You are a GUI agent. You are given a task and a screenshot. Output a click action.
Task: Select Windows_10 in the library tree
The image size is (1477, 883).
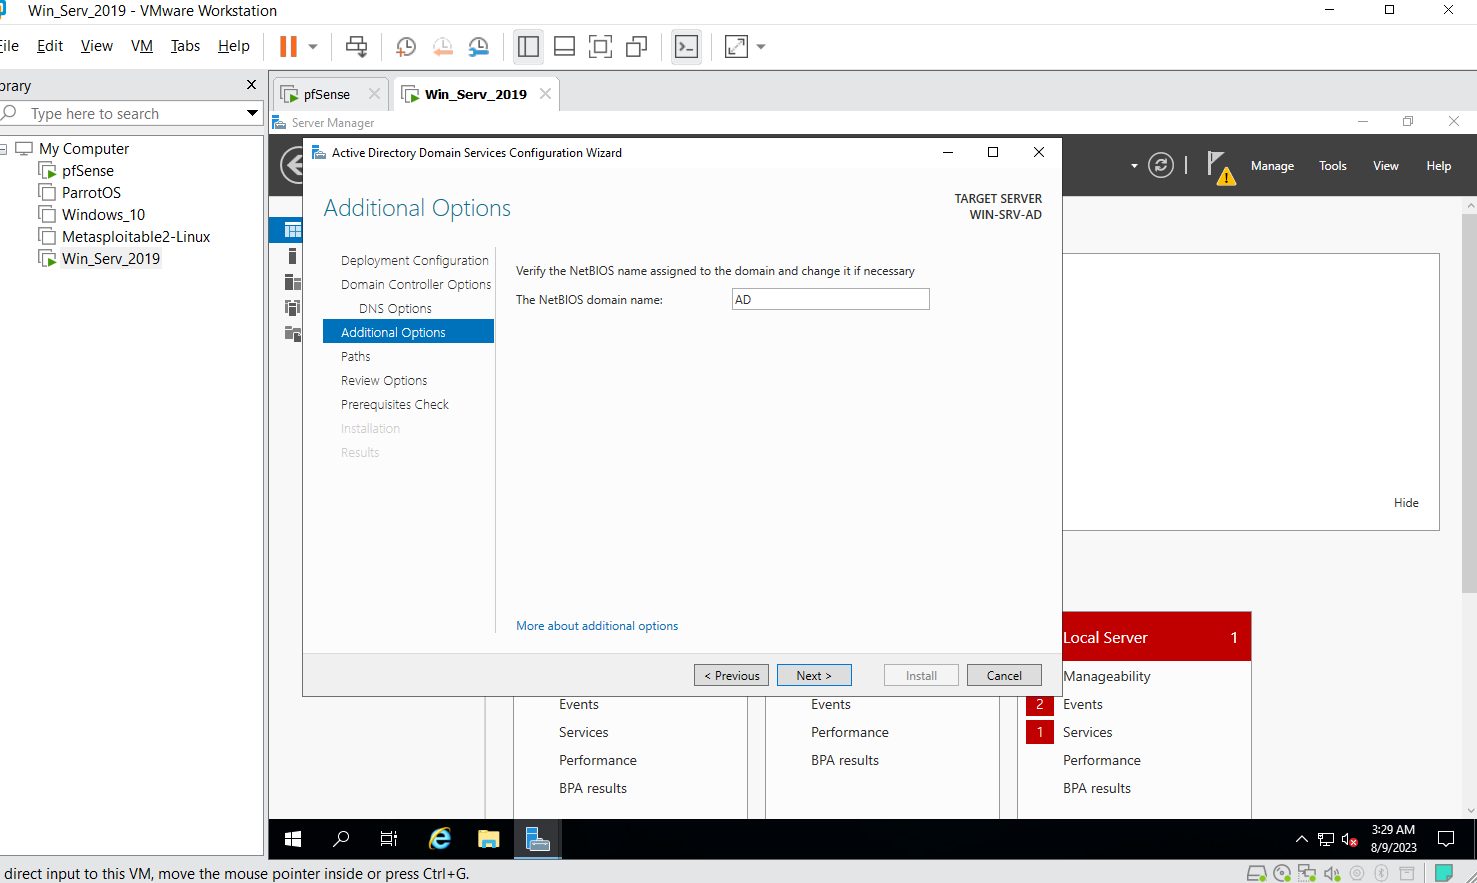click(103, 215)
